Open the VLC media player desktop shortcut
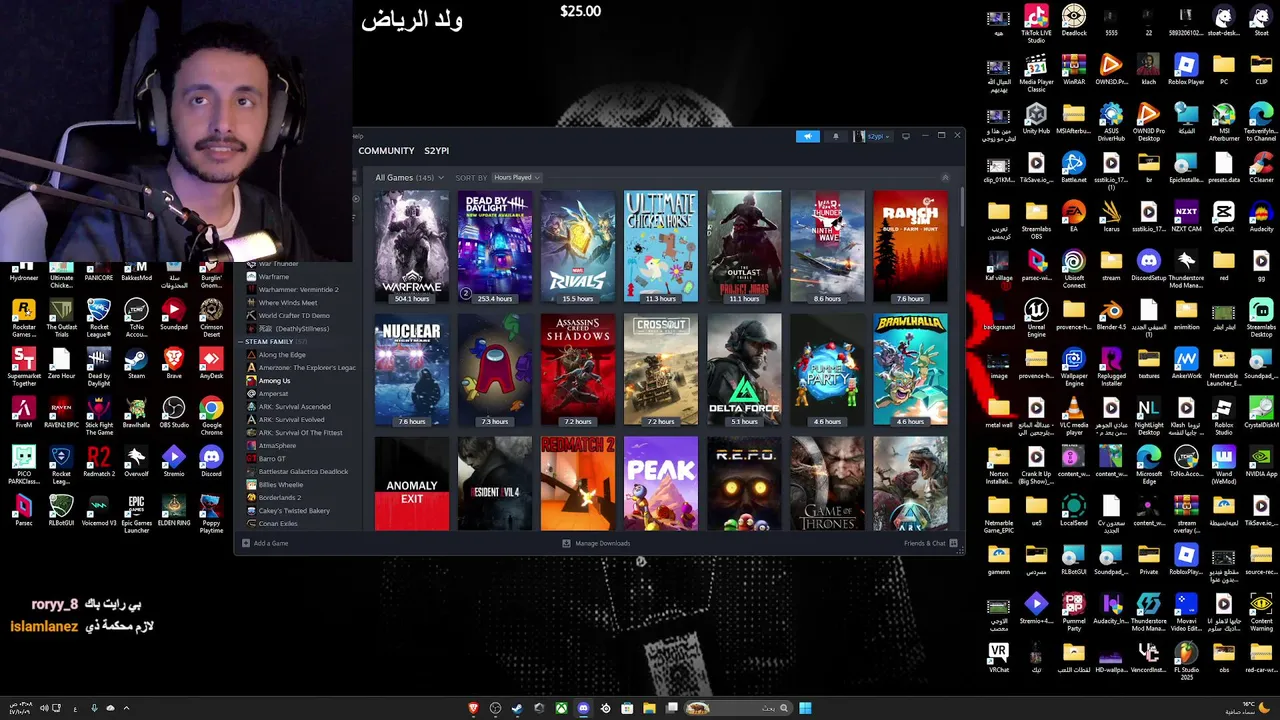The height and width of the screenshot is (720, 1280). coord(1074,416)
